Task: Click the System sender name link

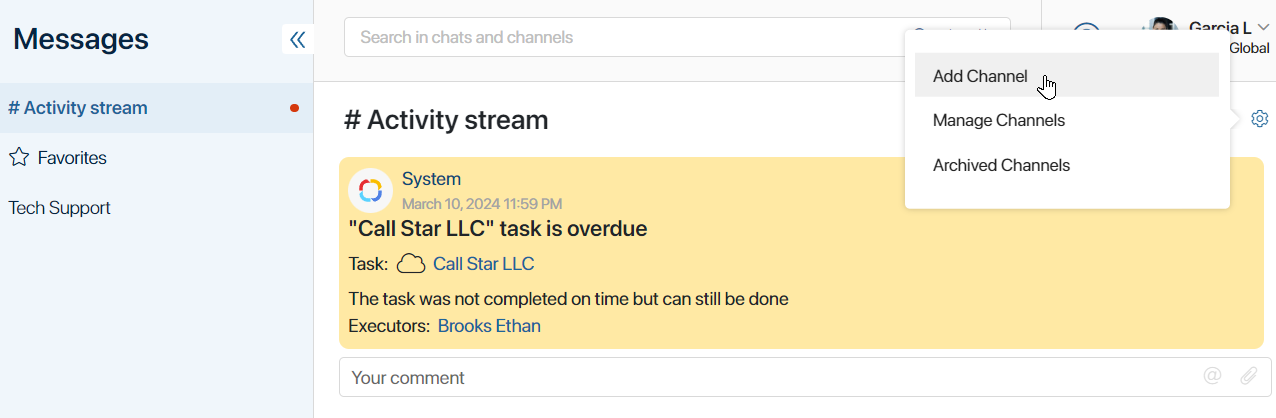Action: [x=431, y=179]
